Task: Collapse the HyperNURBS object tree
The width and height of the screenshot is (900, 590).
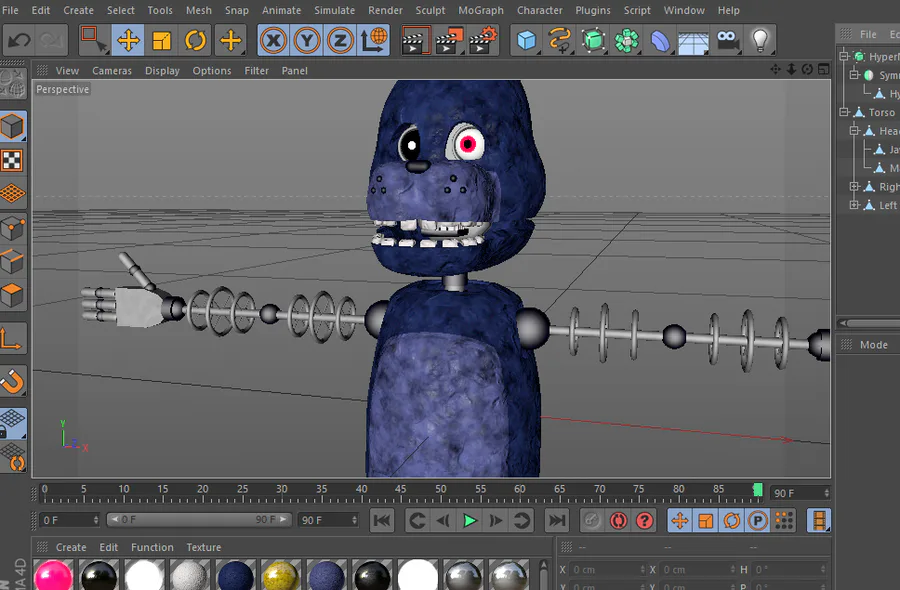Action: [844, 56]
